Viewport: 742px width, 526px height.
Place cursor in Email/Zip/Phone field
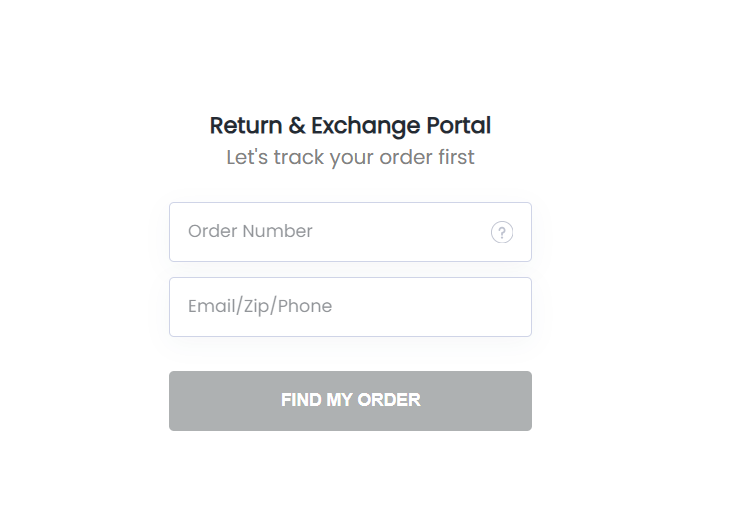[x=350, y=307]
